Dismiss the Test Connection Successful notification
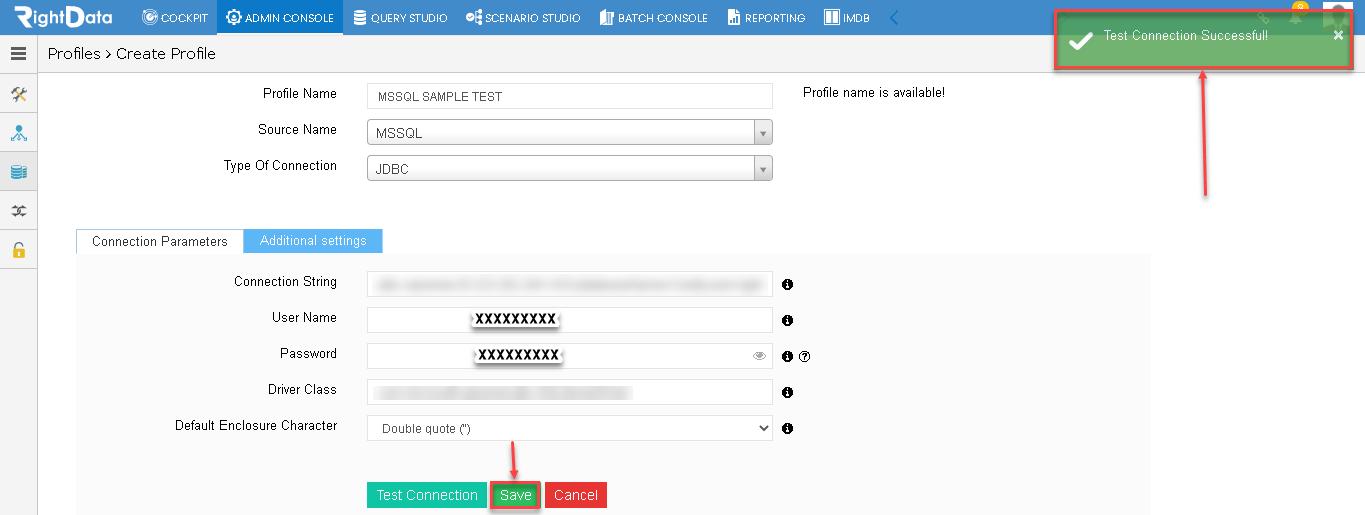 tap(1338, 35)
